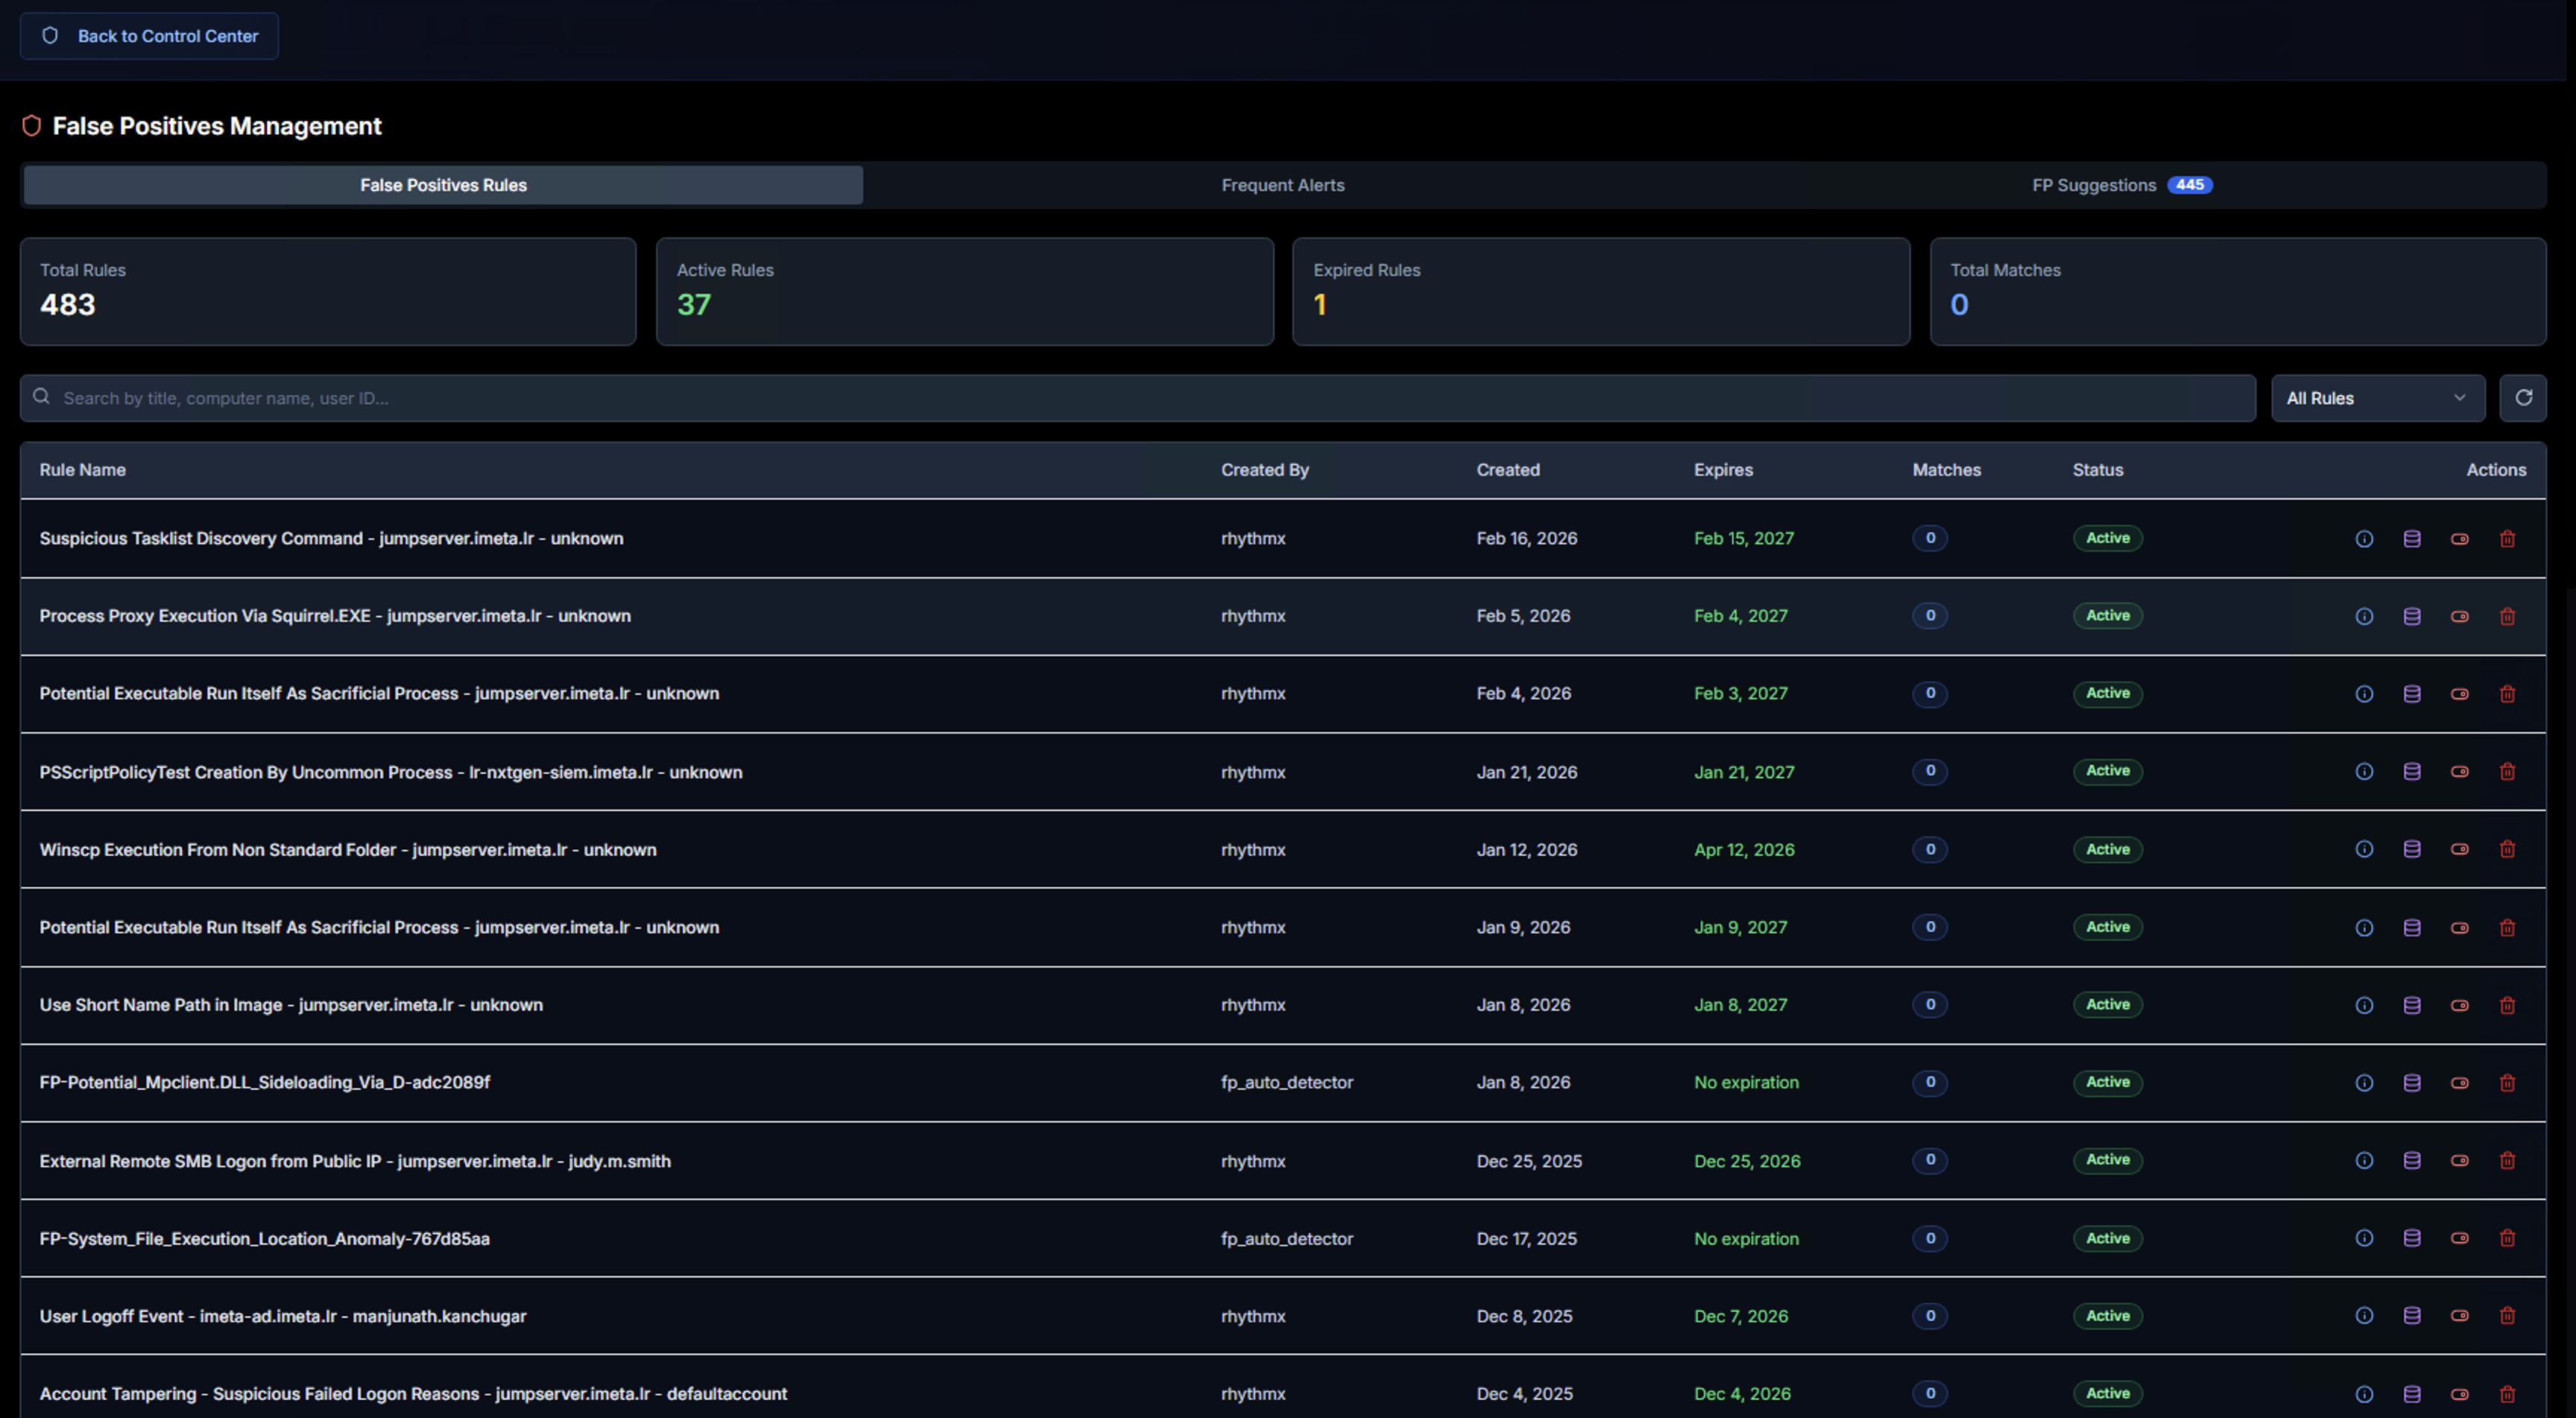This screenshot has width=2576, height=1418.
Task: Disable the Use Short Name Path rule
Action: [x=2460, y=1005]
